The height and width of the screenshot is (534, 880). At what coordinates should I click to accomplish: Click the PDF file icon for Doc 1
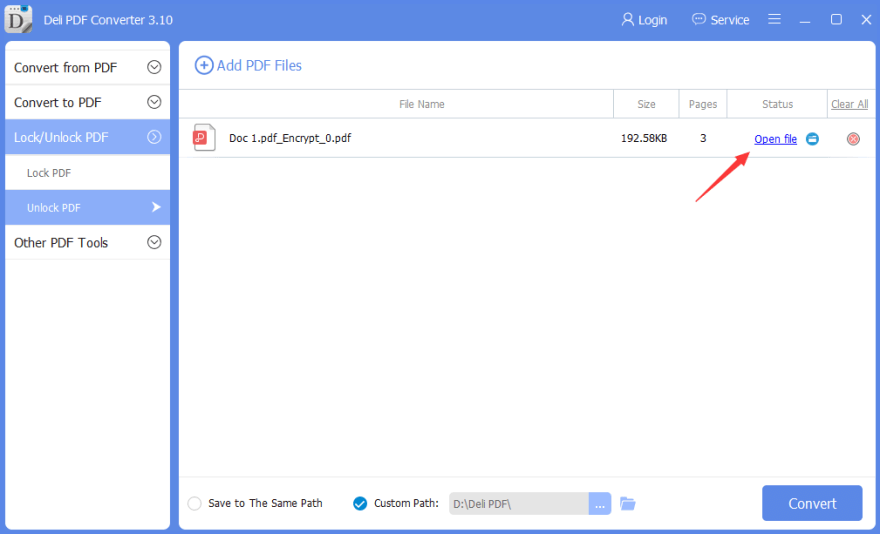tap(204, 138)
